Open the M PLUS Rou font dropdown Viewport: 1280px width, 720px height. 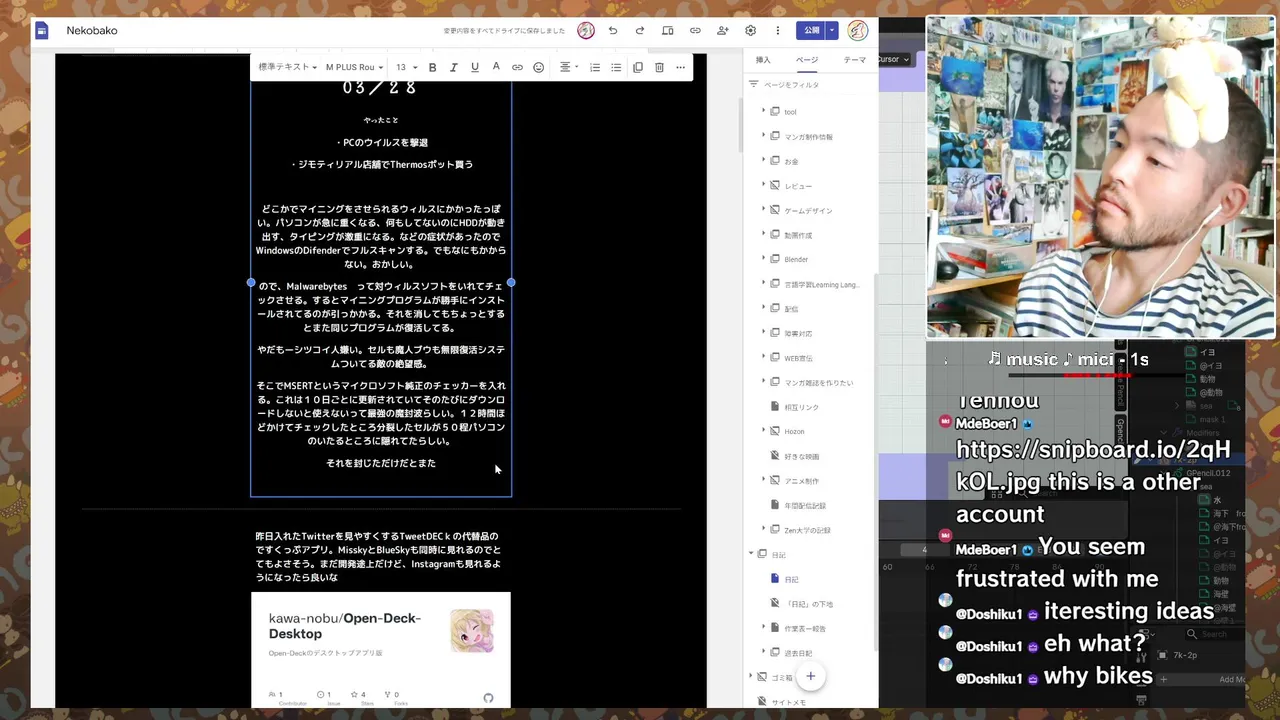point(354,67)
